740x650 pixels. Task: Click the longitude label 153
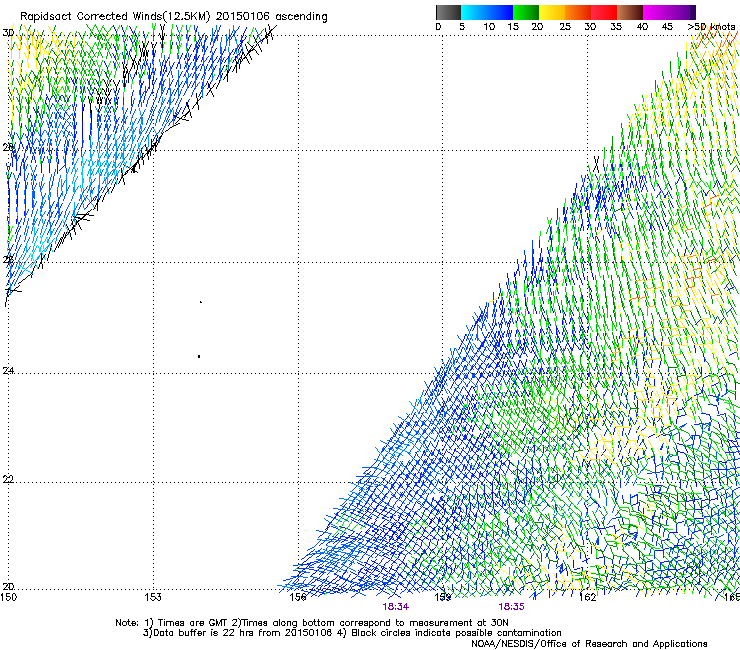[x=153, y=597]
